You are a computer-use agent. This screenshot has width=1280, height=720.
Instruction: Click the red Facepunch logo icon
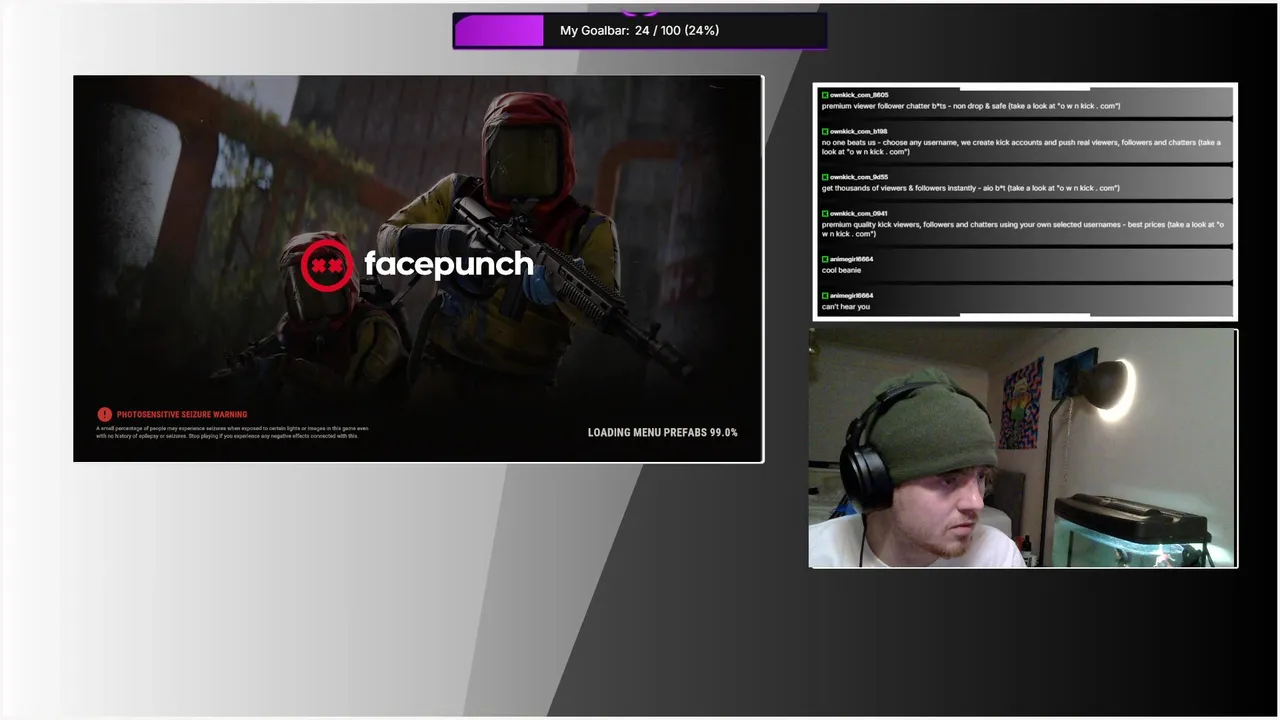[327, 265]
